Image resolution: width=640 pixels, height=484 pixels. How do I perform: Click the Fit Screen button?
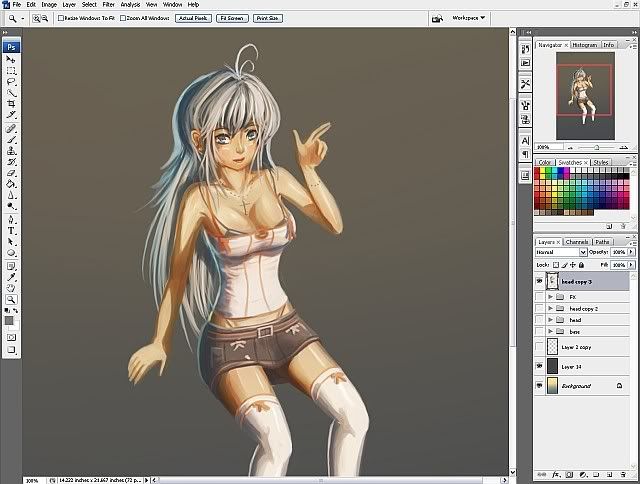(x=231, y=18)
